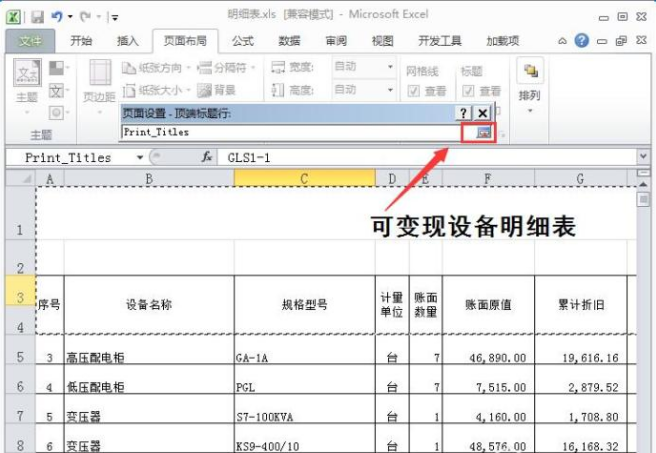
Task: Save the workbook using the floppy icon
Action: [38, 17]
